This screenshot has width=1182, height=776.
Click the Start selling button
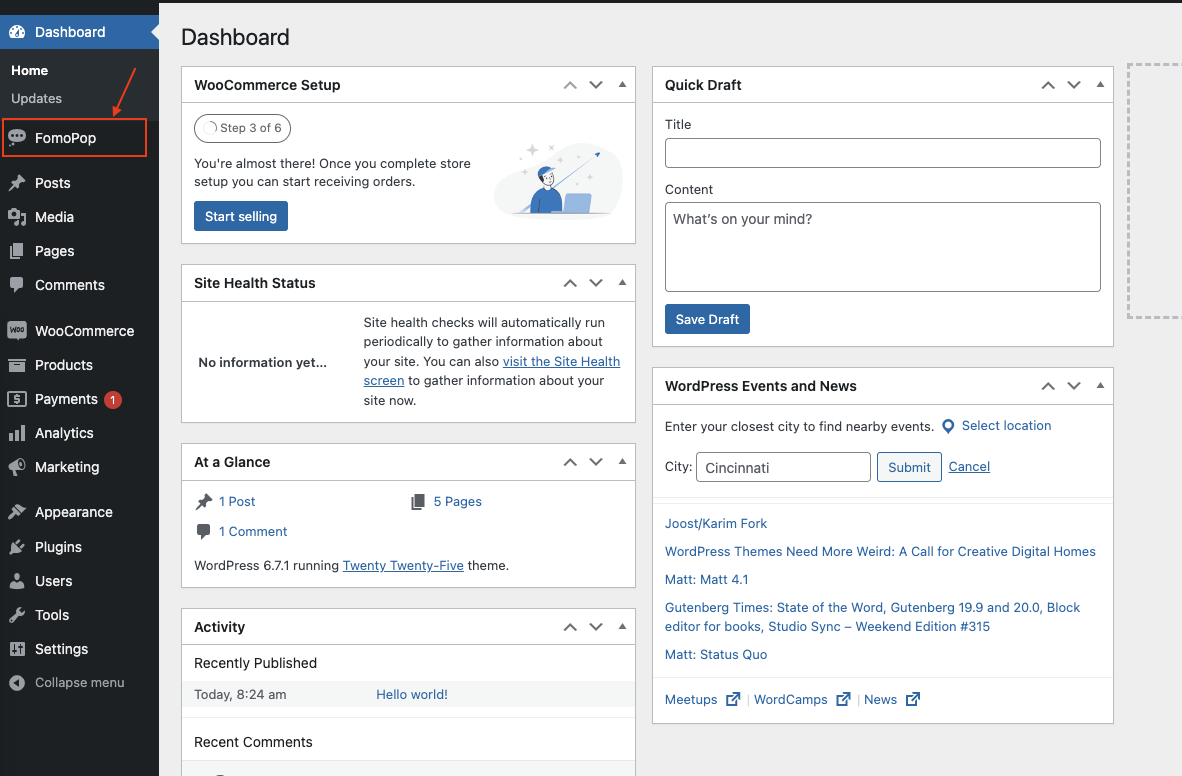pos(240,216)
